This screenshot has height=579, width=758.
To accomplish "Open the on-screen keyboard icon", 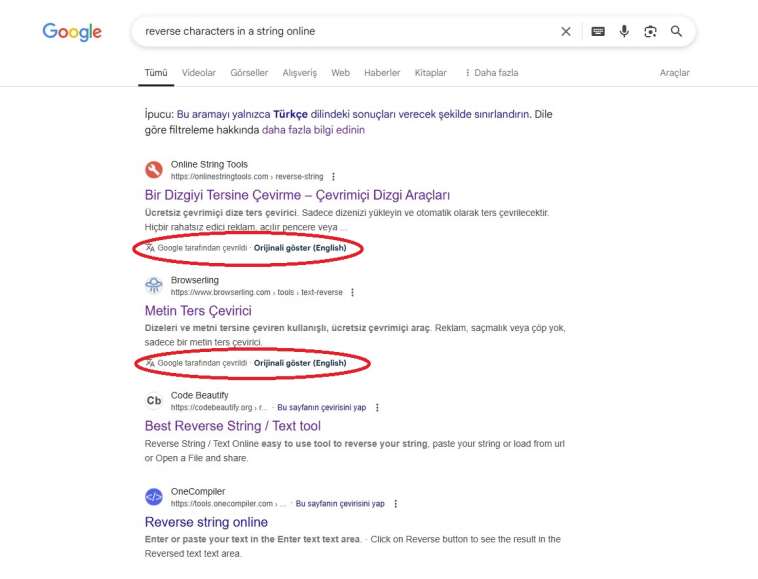I will (x=598, y=31).
